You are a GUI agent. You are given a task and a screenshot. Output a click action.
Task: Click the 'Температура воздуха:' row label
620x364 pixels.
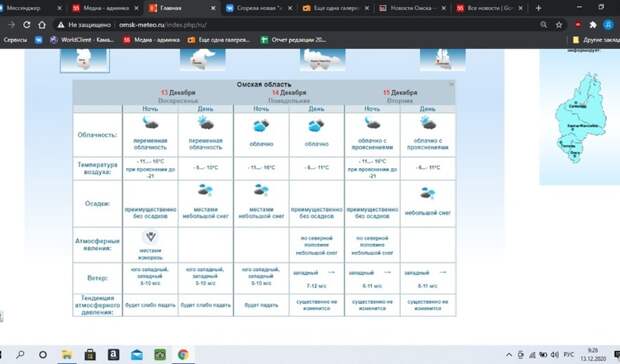pos(97,168)
